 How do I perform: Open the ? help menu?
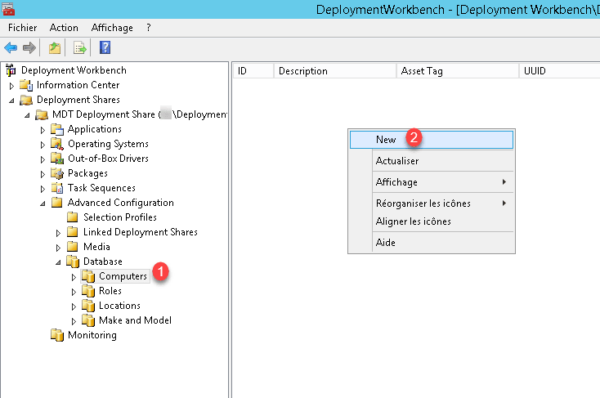[148, 28]
